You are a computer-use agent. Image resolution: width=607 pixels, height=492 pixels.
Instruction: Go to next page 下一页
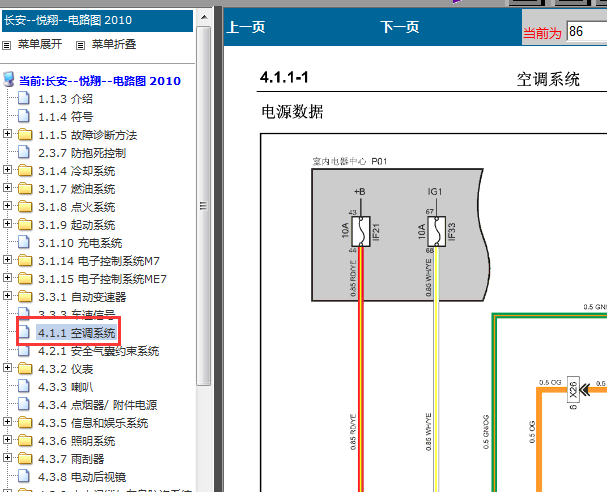pyautogui.click(x=400, y=27)
